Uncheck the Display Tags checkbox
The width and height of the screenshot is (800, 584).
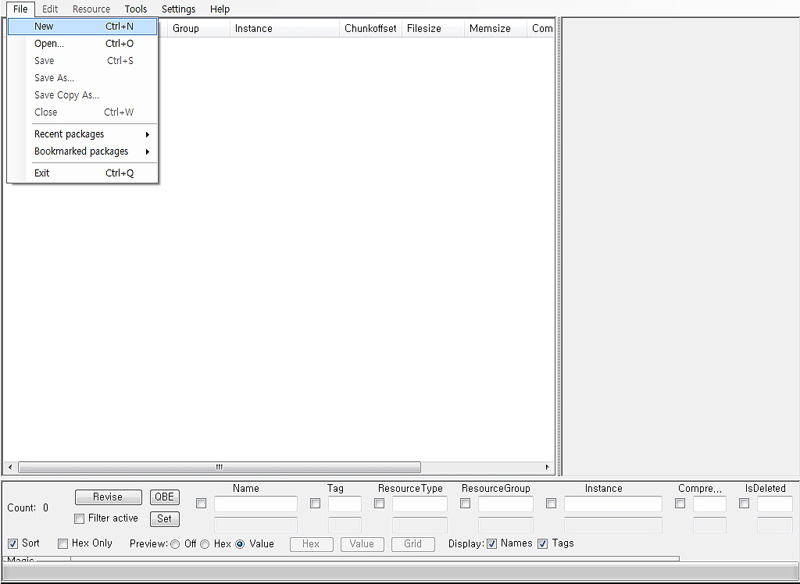[543, 544]
